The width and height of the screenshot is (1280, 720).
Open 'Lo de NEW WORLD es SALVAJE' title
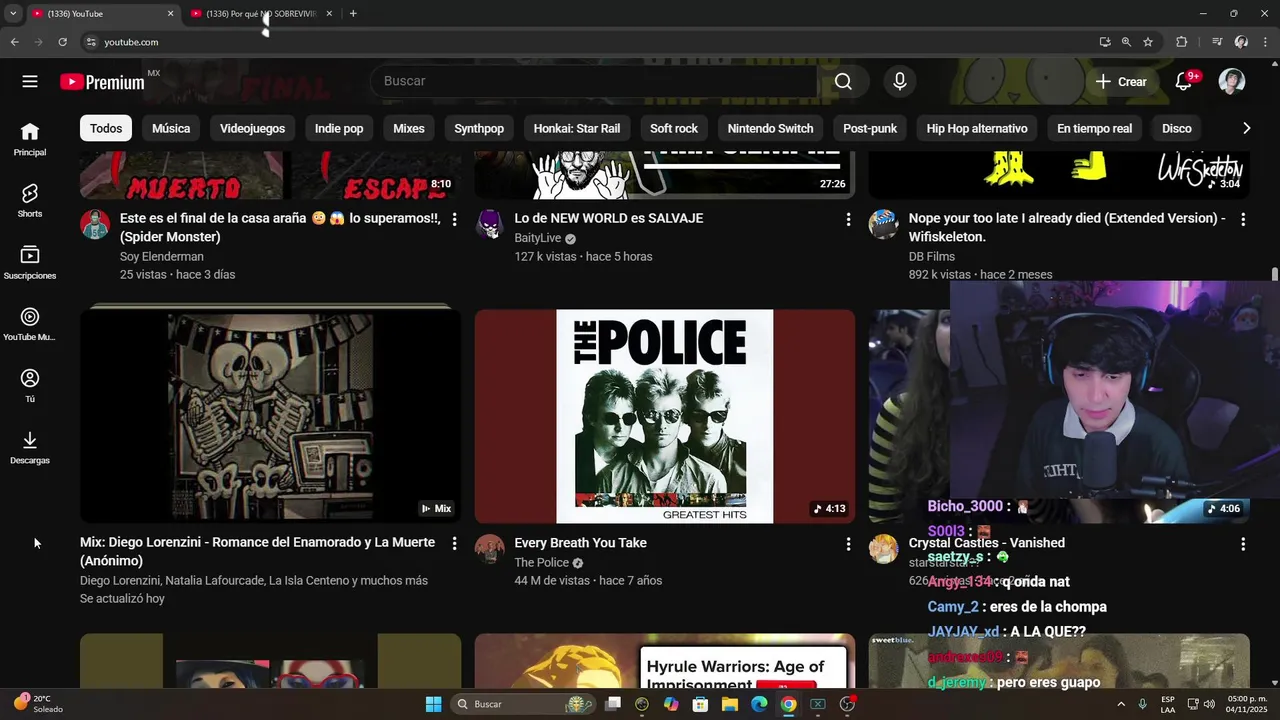pyautogui.click(x=608, y=218)
